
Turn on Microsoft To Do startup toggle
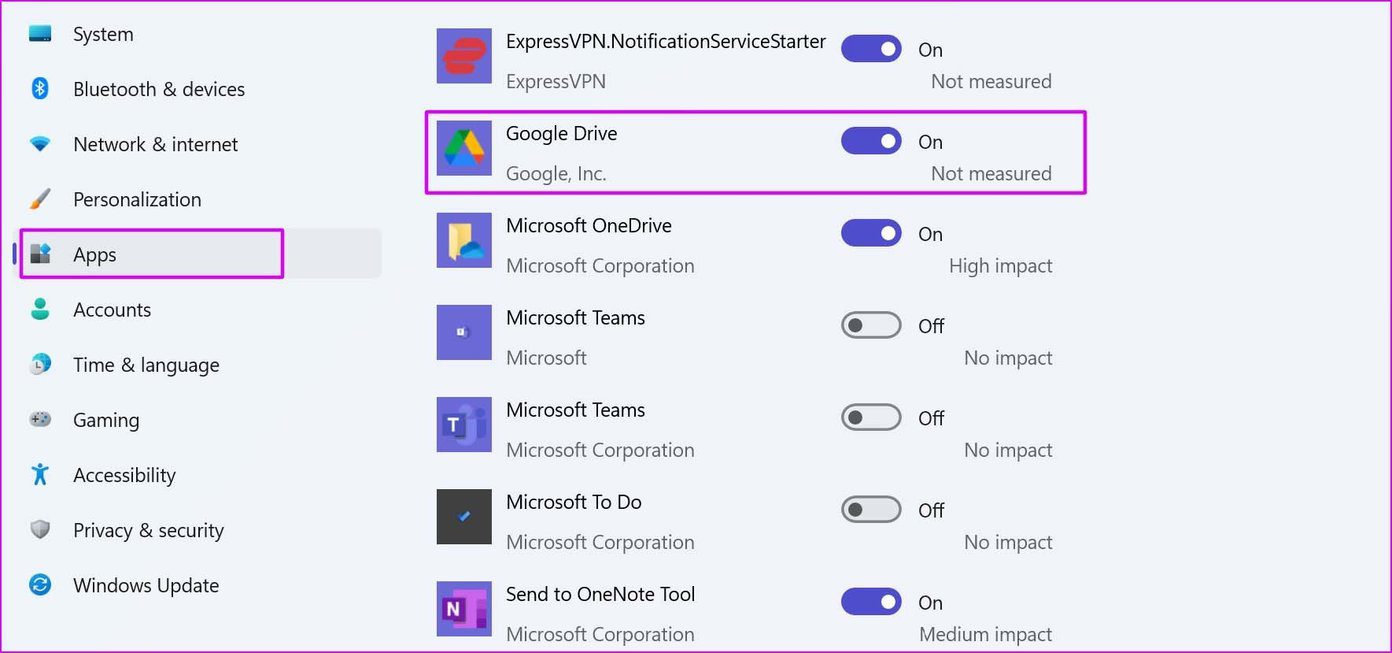click(x=871, y=510)
